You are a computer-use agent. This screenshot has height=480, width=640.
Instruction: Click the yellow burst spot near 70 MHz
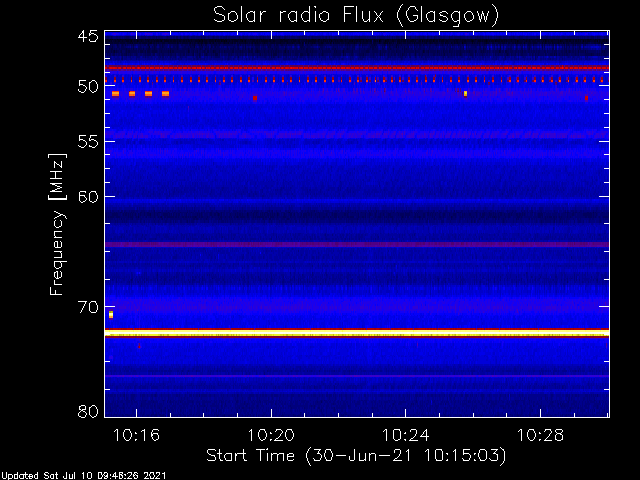coord(111,314)
